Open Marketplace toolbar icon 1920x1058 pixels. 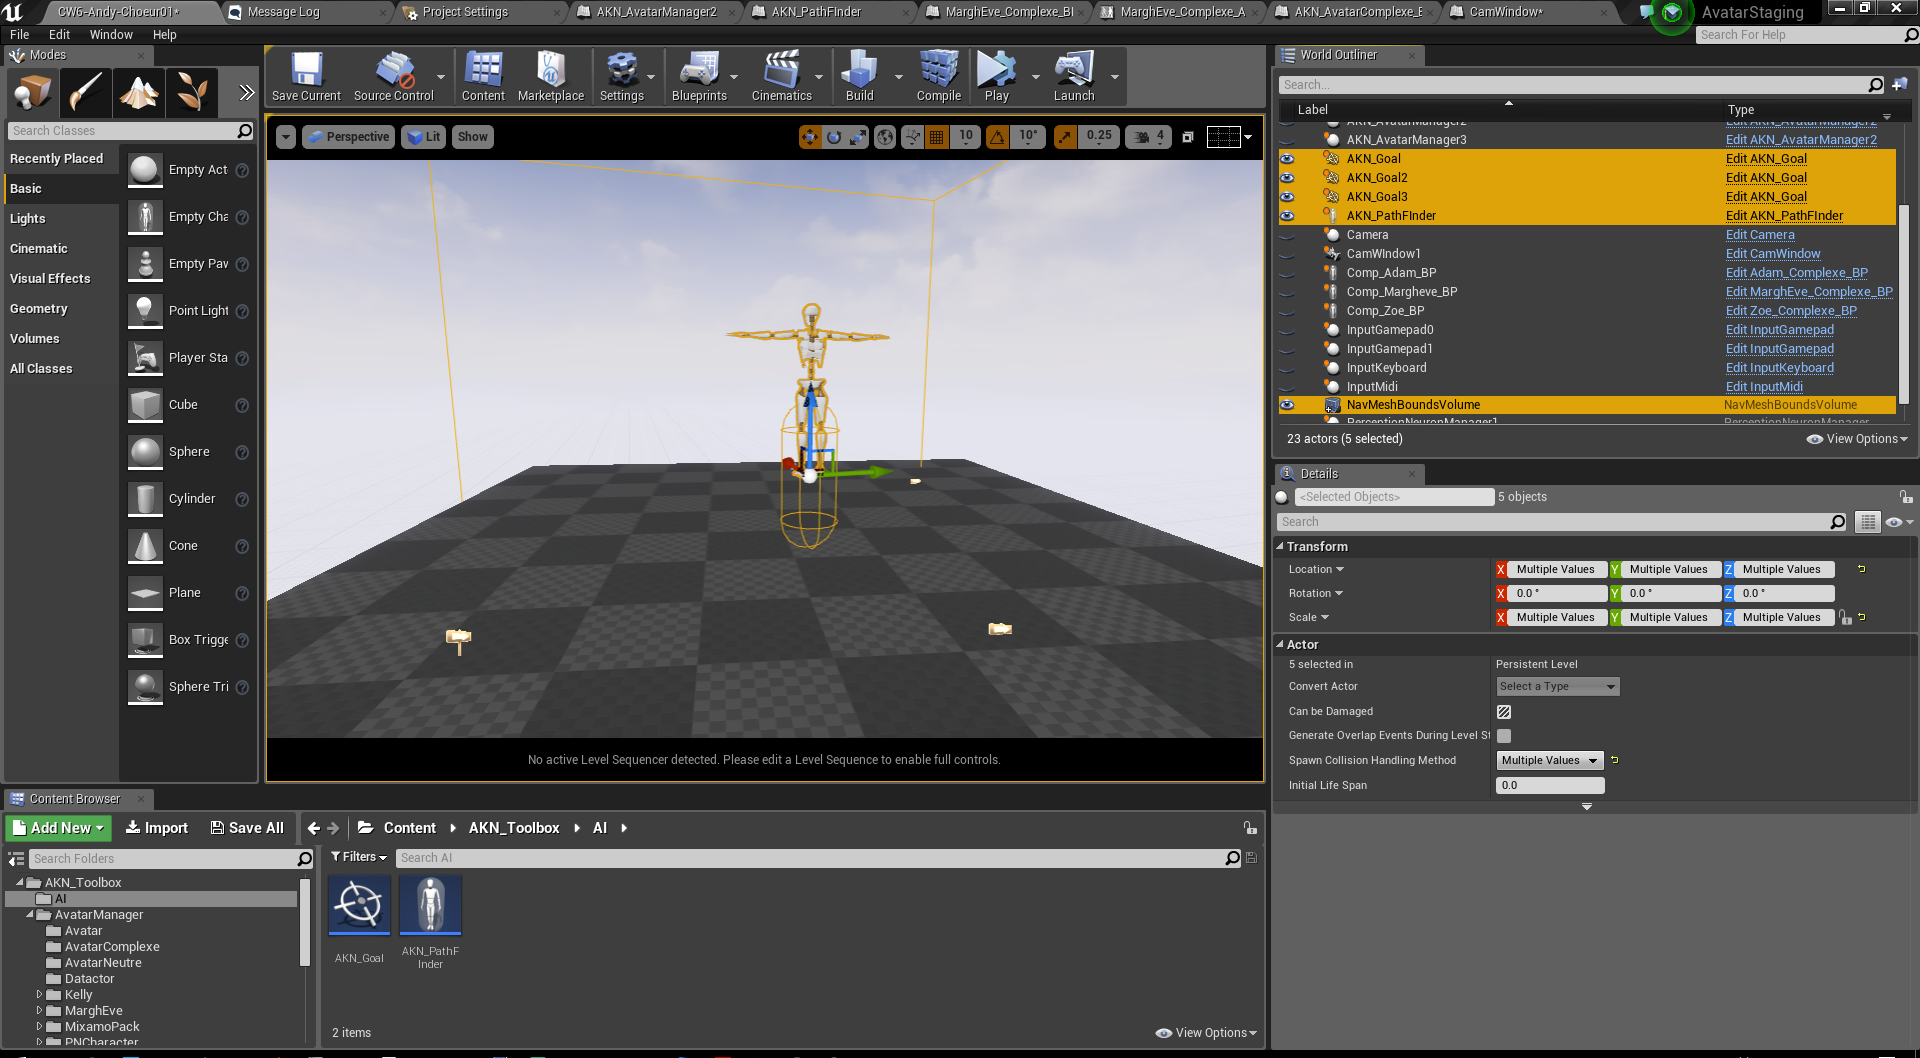coord(551,77)
